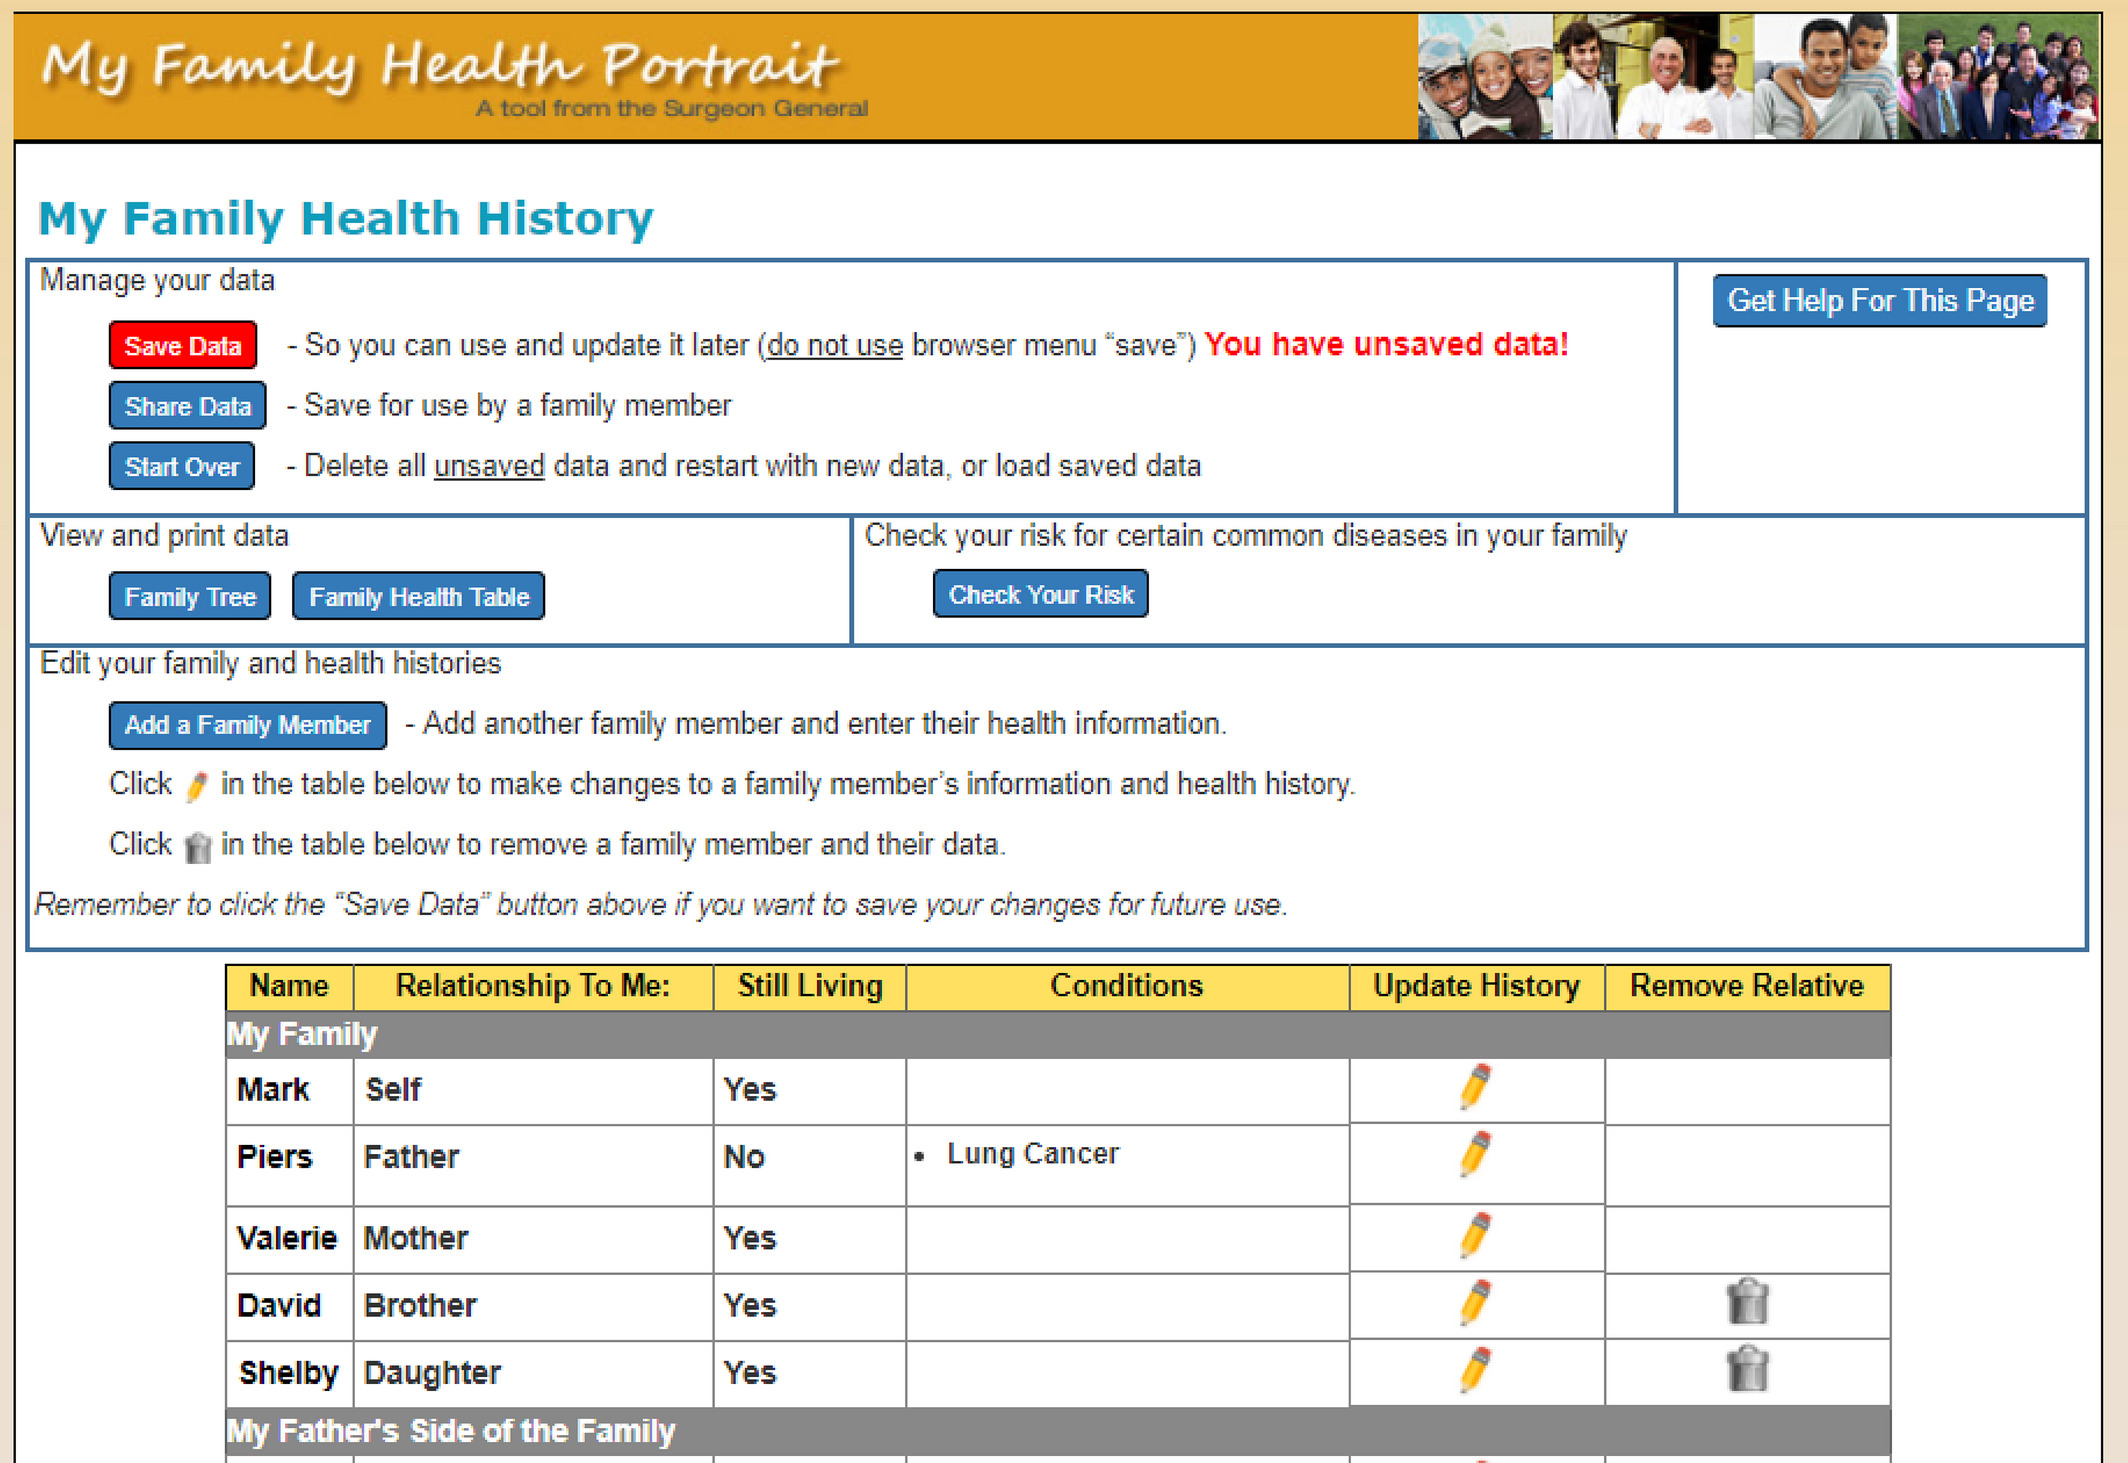
Task: Add a Family Member
Action: pyautogui.click(x=248, y=725)
